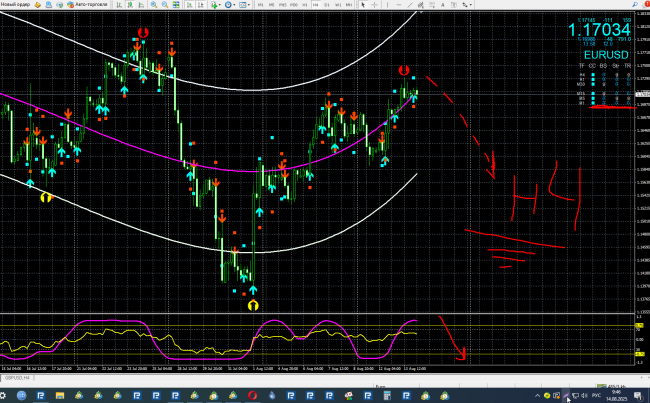Click the Windows Start button
This screenshot has height=403, width=650.
tap(4, 394)
